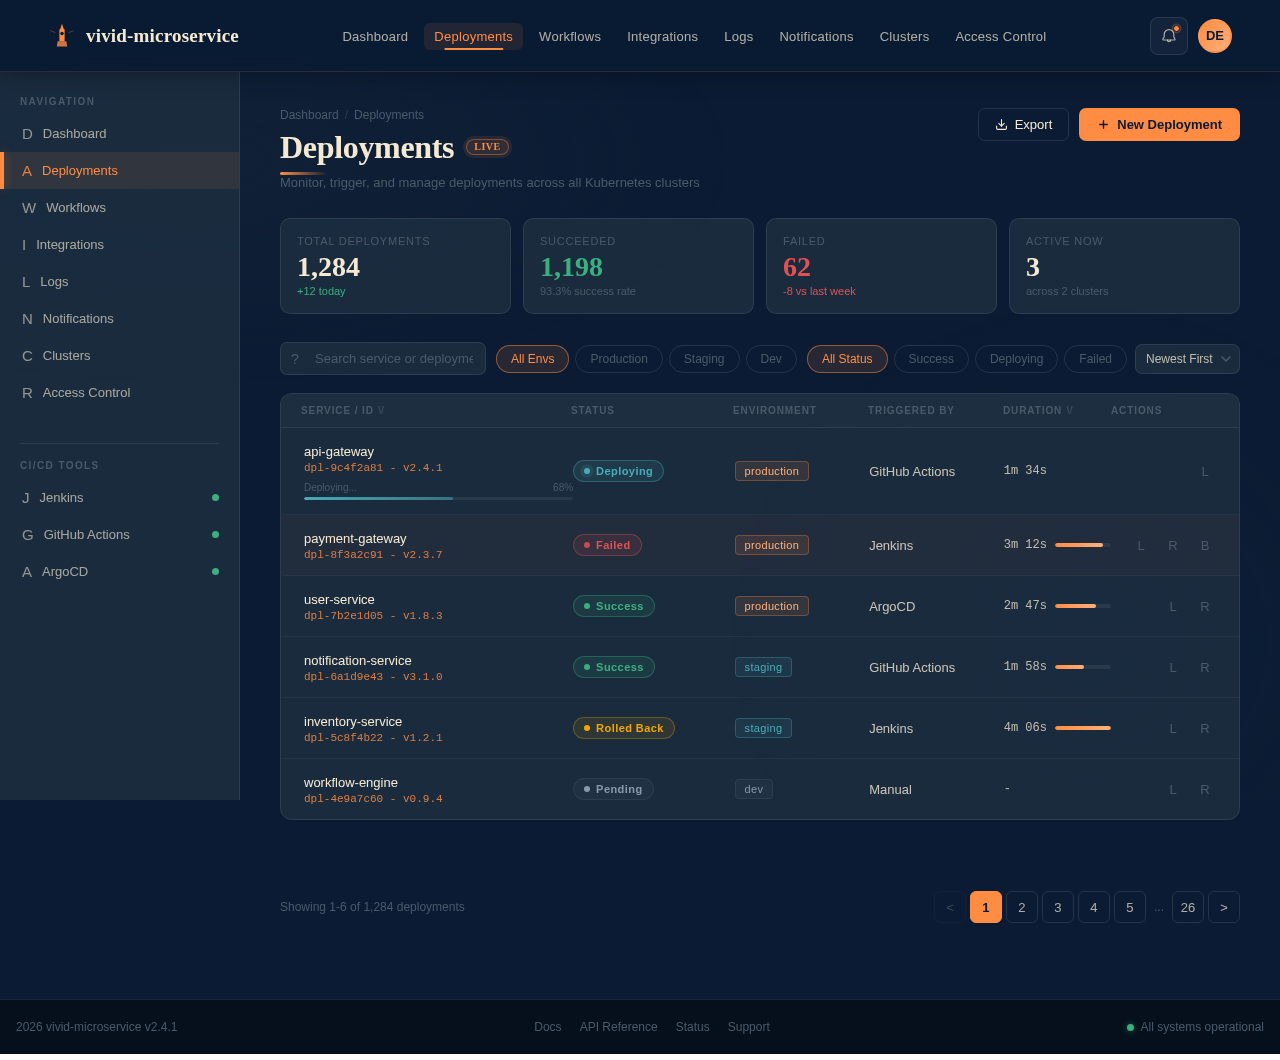Go to page 26 of deployments
The image size is (1280, 1060).
(1187, 907)
